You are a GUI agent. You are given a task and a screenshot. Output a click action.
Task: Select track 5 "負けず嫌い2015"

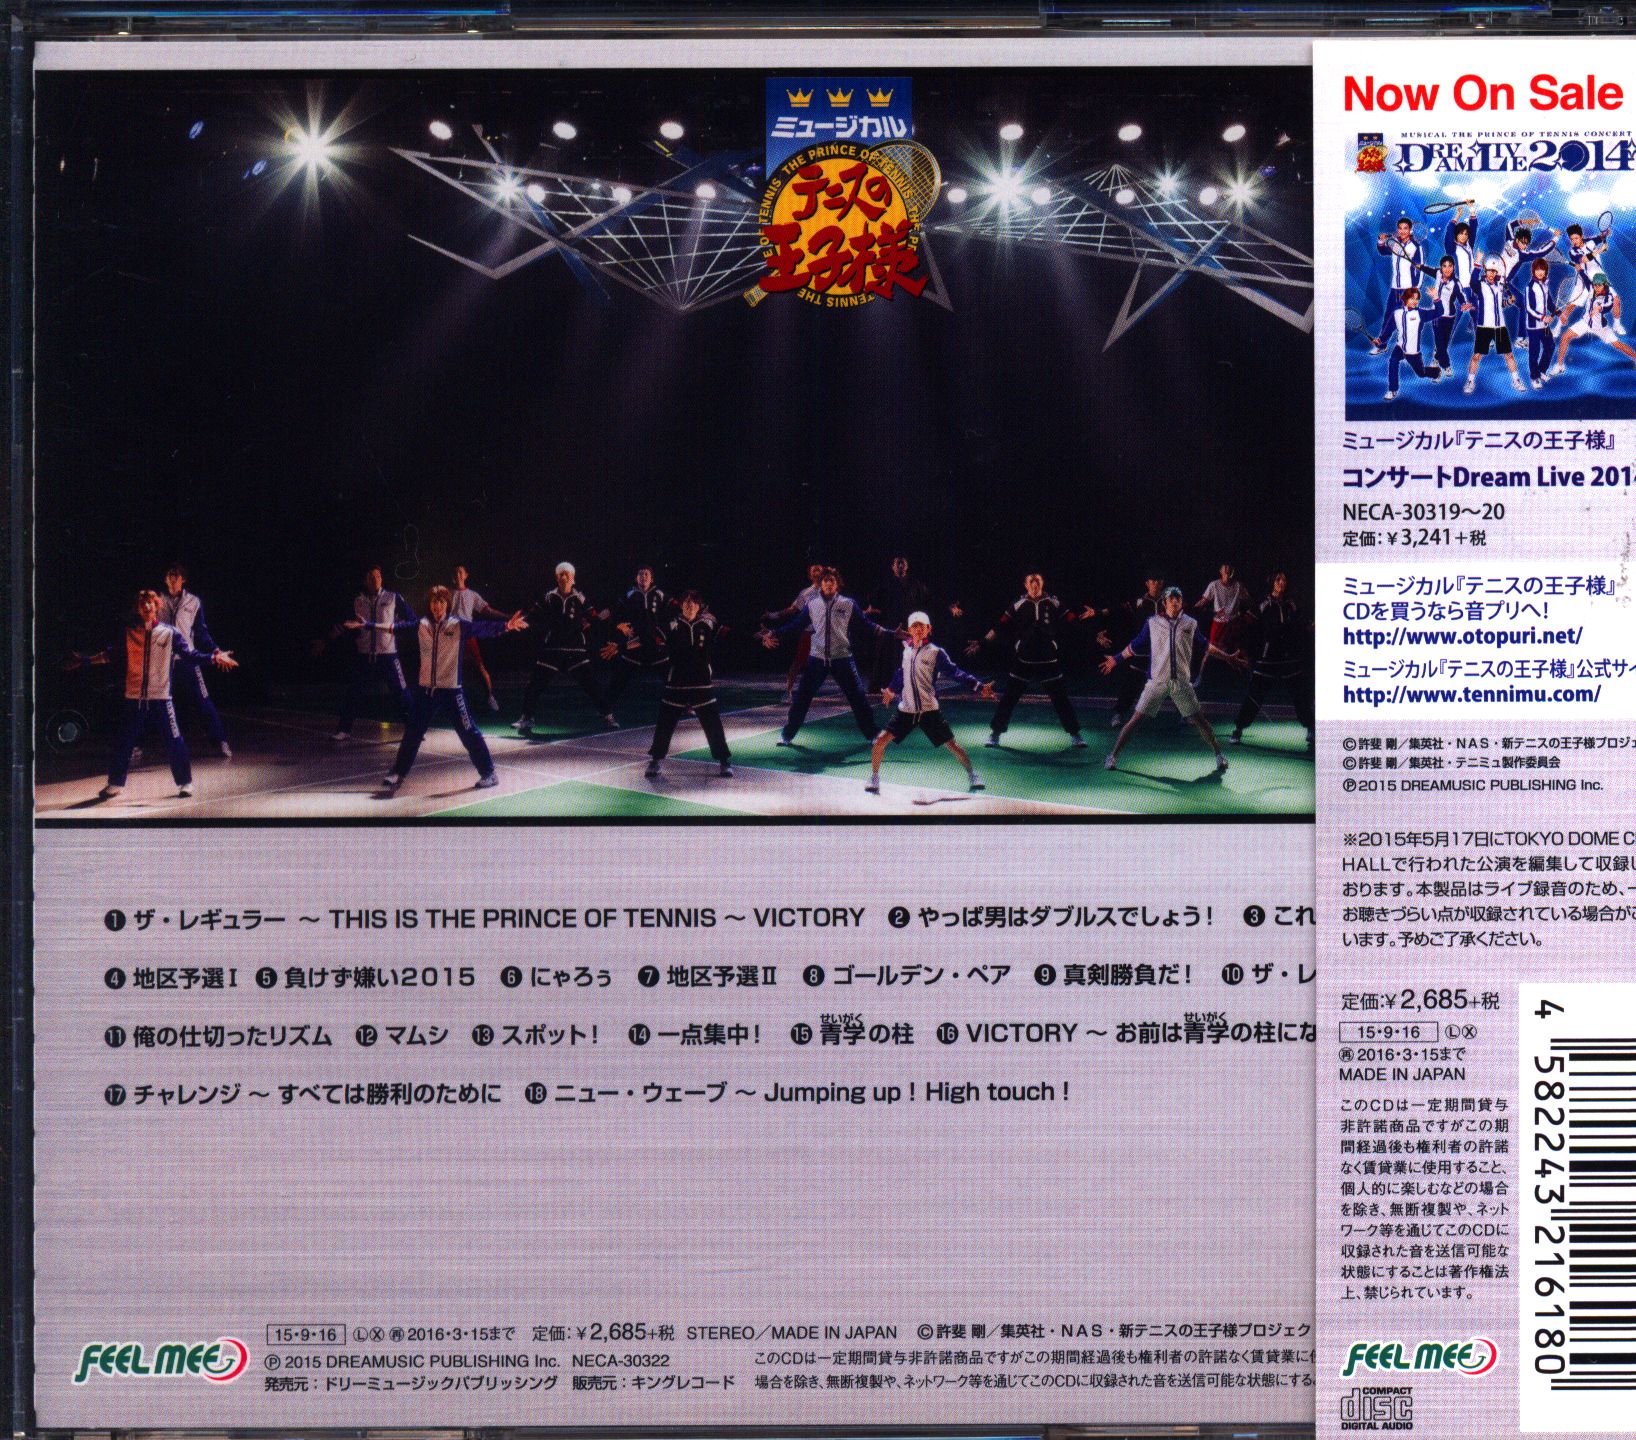coord(365,977)
